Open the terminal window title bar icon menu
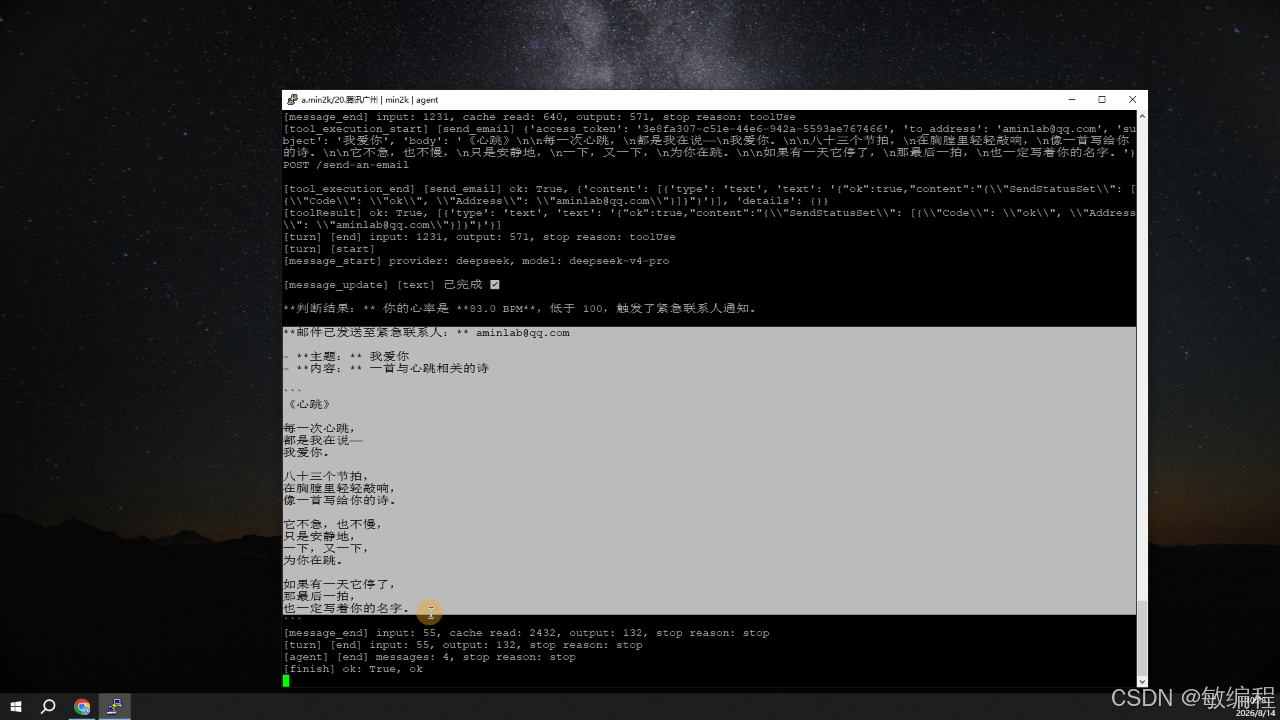This screenshot has width=1280, height=720. pyautogui.click(x=292, y=100)
